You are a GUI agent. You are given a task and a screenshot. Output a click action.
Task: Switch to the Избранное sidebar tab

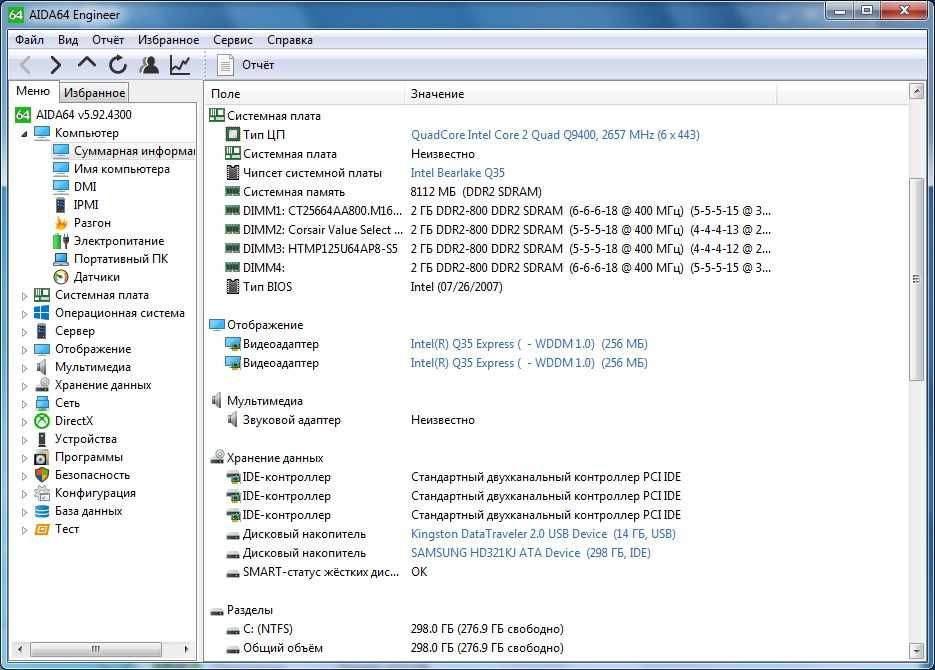pyautogui.click(x=94, y=92)
